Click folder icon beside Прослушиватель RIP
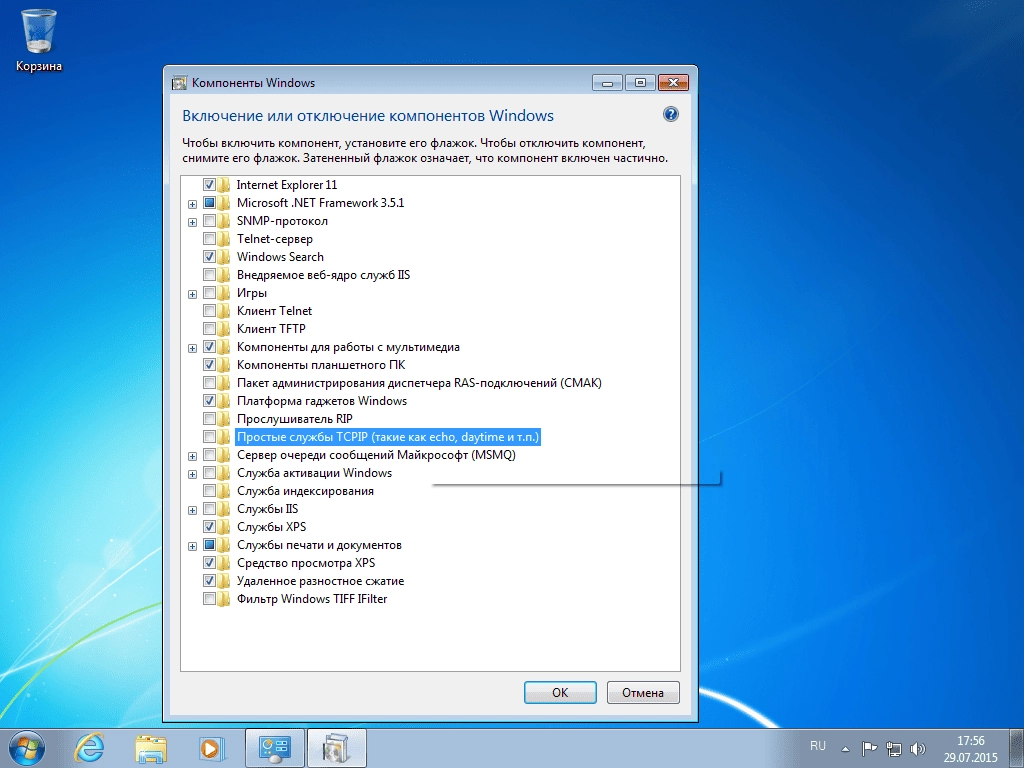This screenshot has width=1024, height=768. click(224, 419)
